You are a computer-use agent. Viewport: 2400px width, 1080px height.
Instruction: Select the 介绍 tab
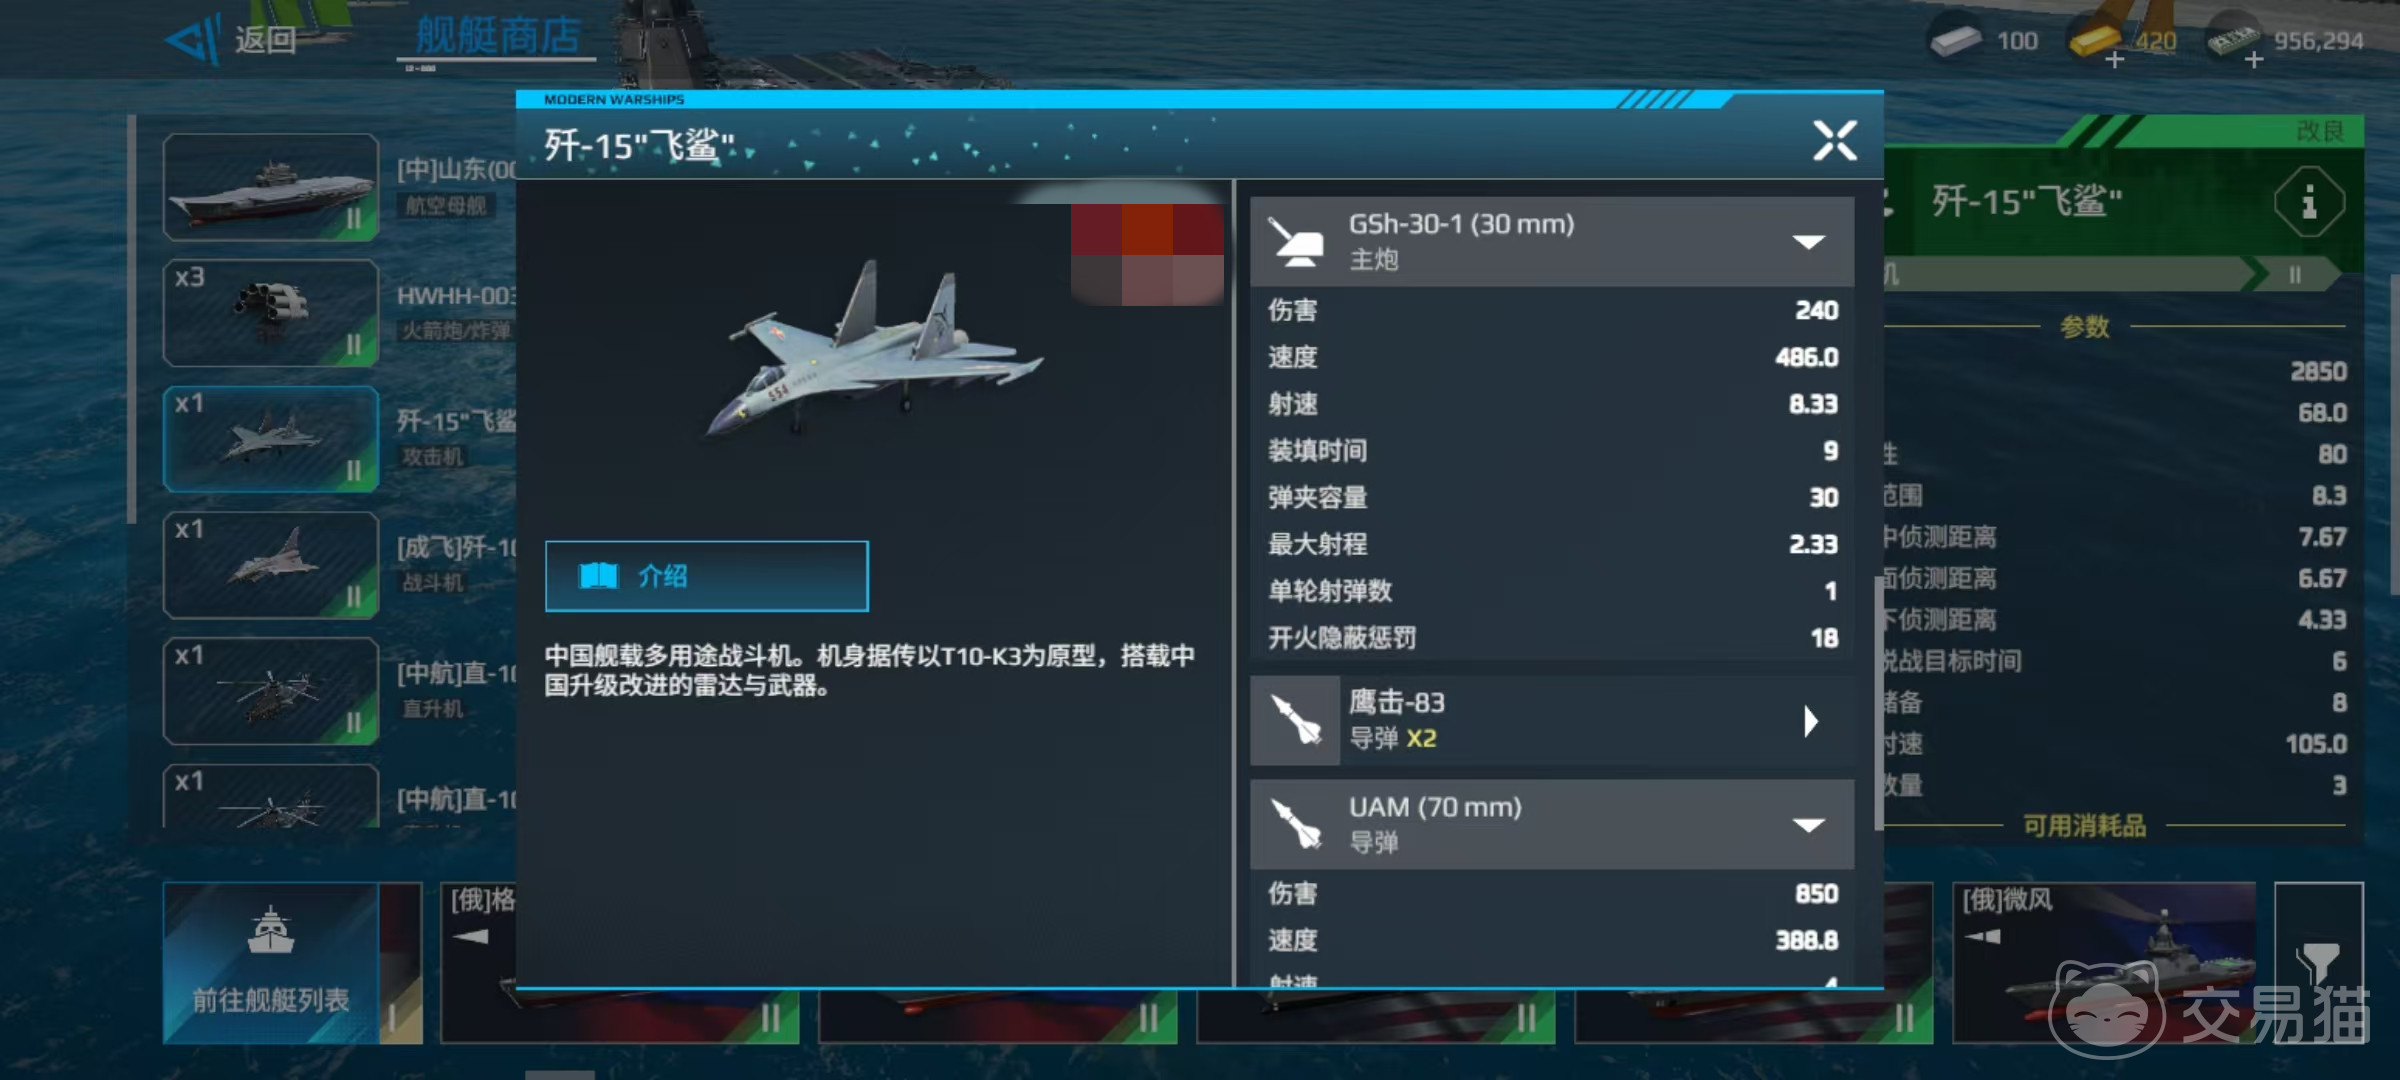tap(706, 576)
